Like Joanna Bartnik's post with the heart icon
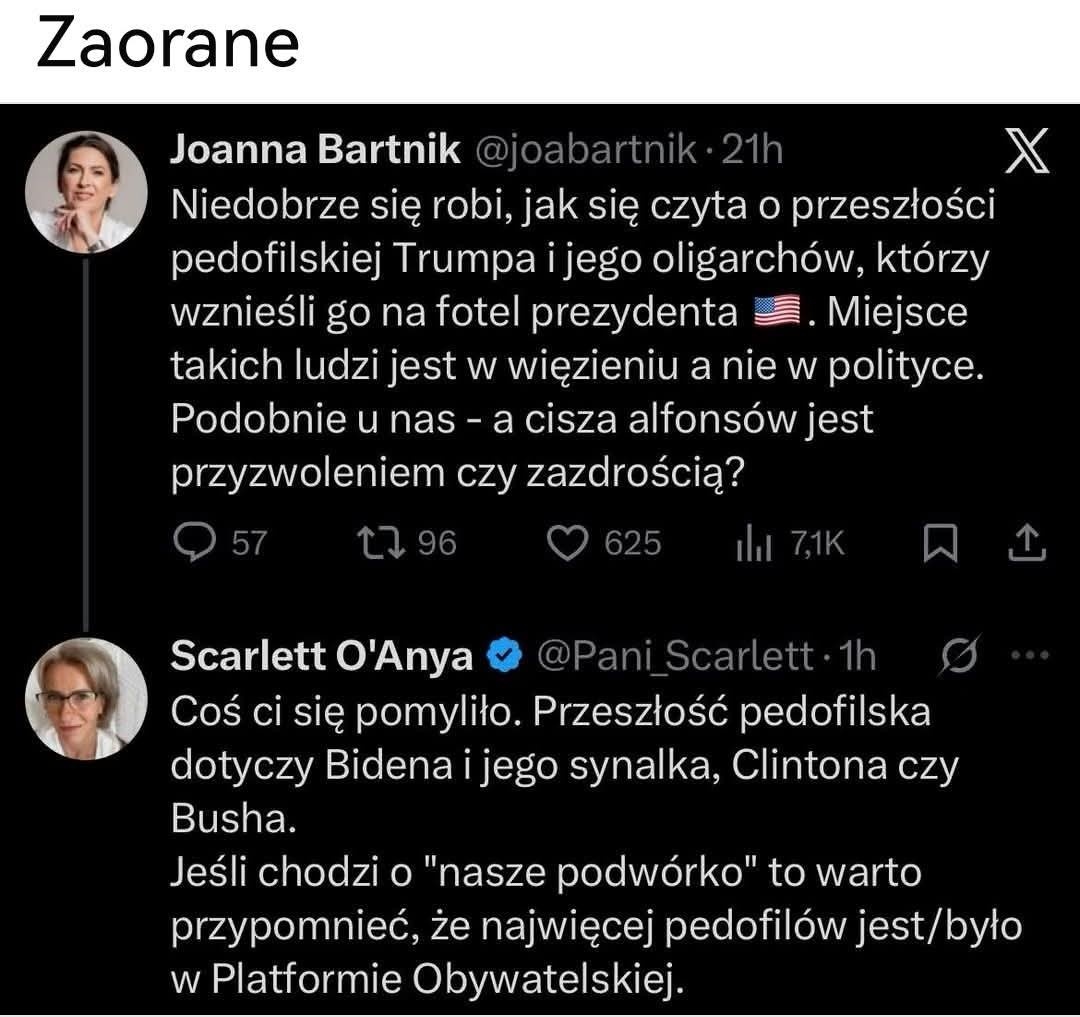This screenshot has width=1080, height=1017. (x=569, y=541)
